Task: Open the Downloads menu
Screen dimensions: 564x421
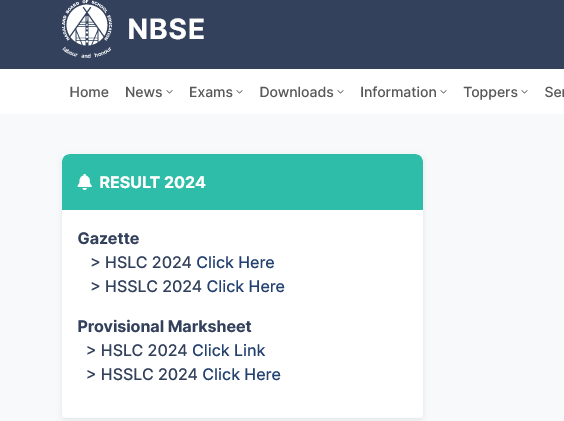Action: tap(296, 92)
